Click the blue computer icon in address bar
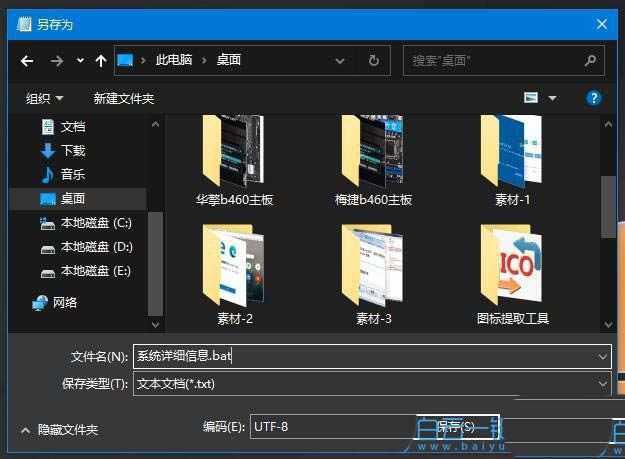Viewport: 625px width, 459px height. [125, 60]
